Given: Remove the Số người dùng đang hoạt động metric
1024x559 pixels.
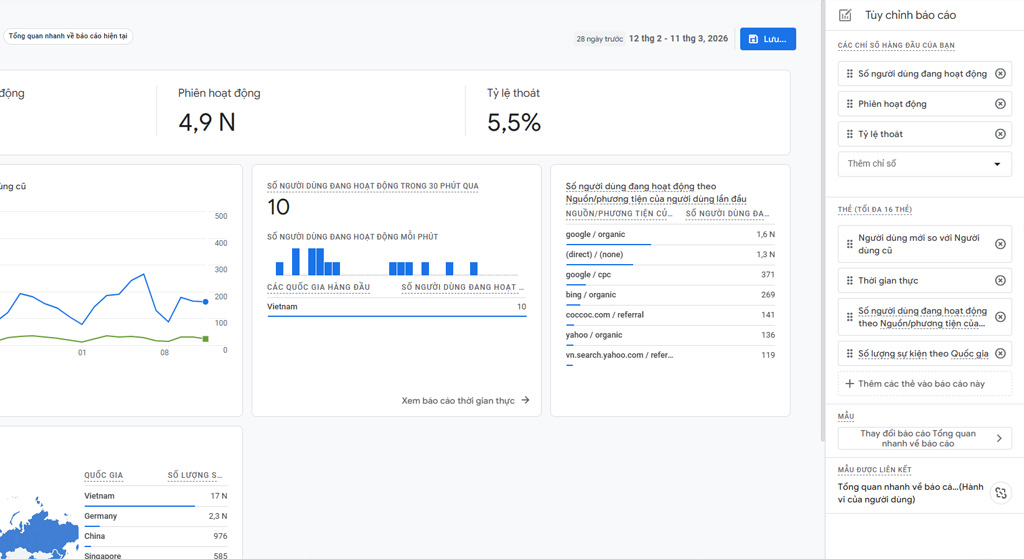Looking at the screenshot, I should click(1000, 74).
